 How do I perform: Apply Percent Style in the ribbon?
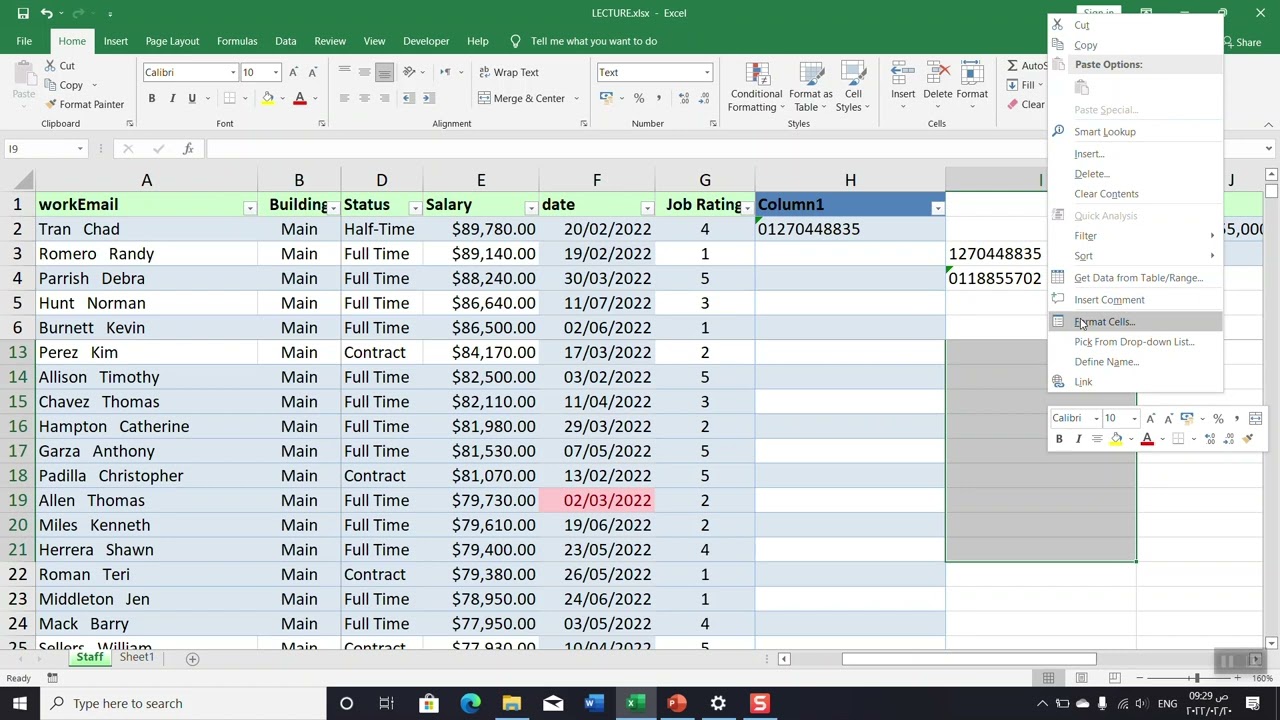pyautogui.click(x=638, y=98)
